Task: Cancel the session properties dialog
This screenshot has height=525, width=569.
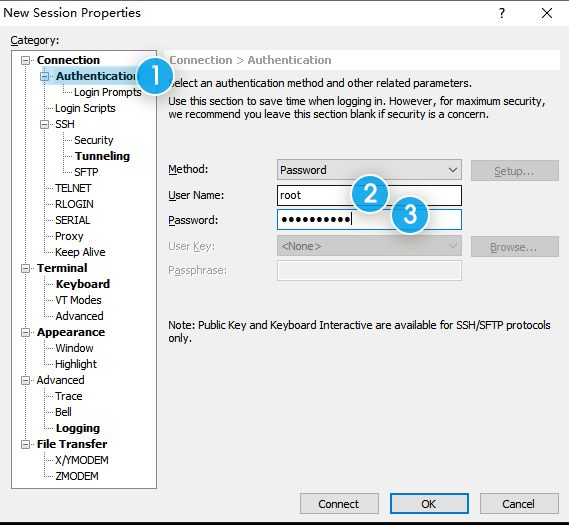Action: (x=519, y=504)
